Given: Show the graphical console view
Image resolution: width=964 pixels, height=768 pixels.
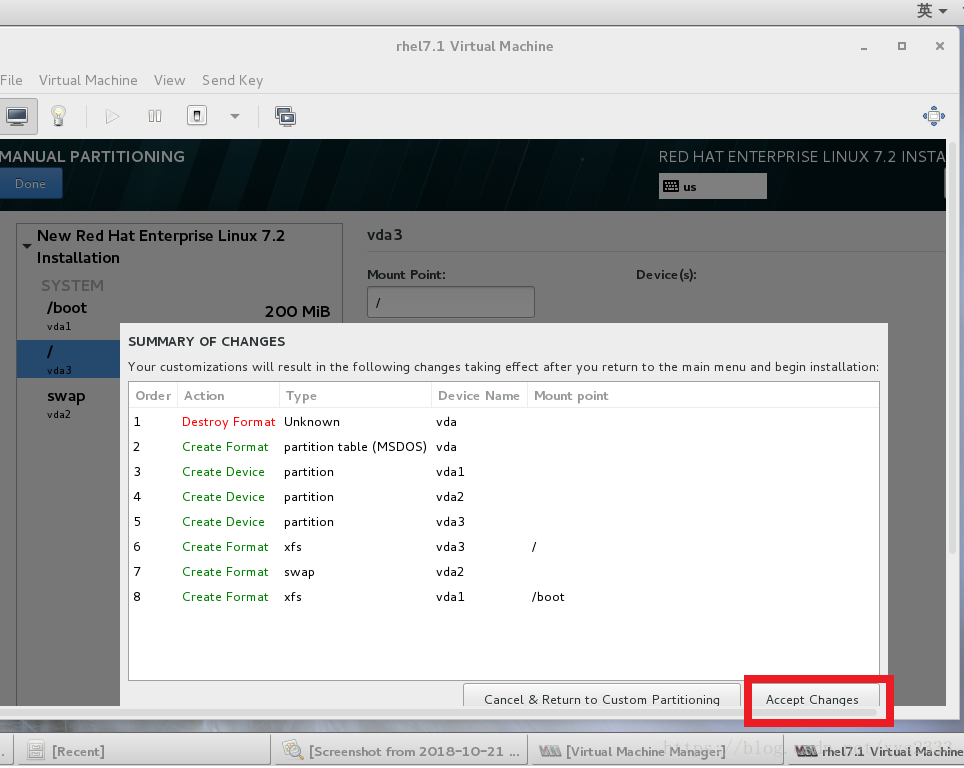Looking at the screenshot, I should pyautogui.click(x=17, y=116).
